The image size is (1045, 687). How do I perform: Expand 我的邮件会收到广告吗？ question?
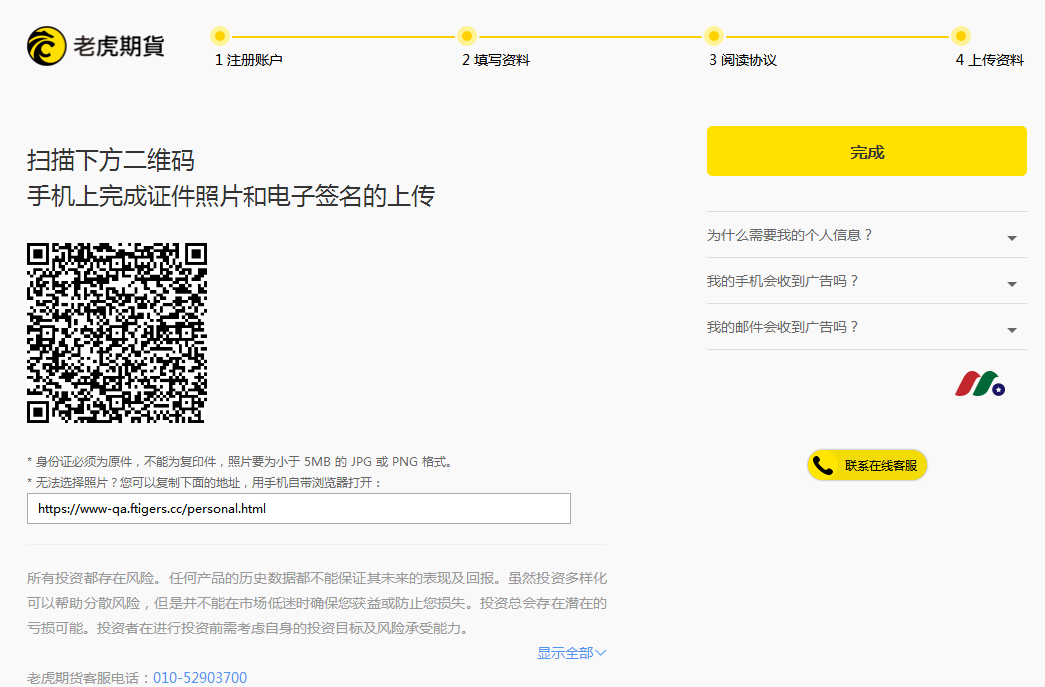pos(866,327)
